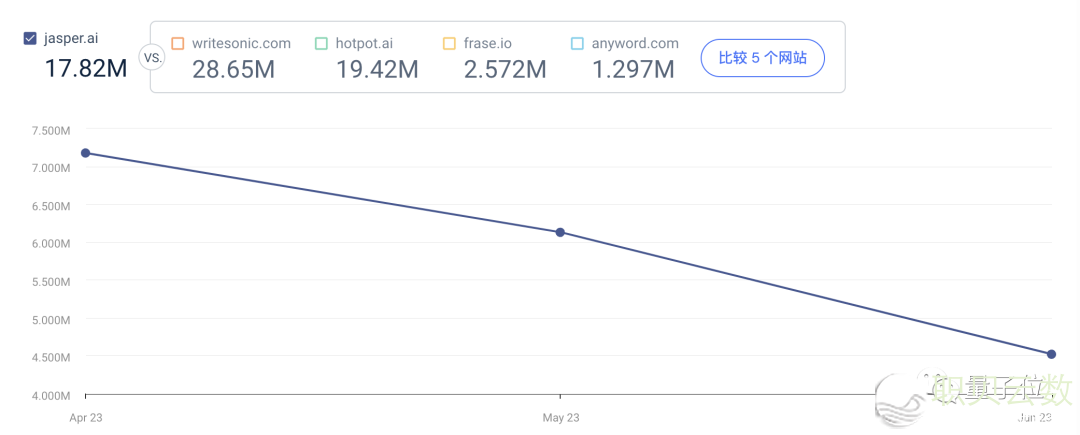Check the writesonic.com checkbox

[x=178, y=43]
